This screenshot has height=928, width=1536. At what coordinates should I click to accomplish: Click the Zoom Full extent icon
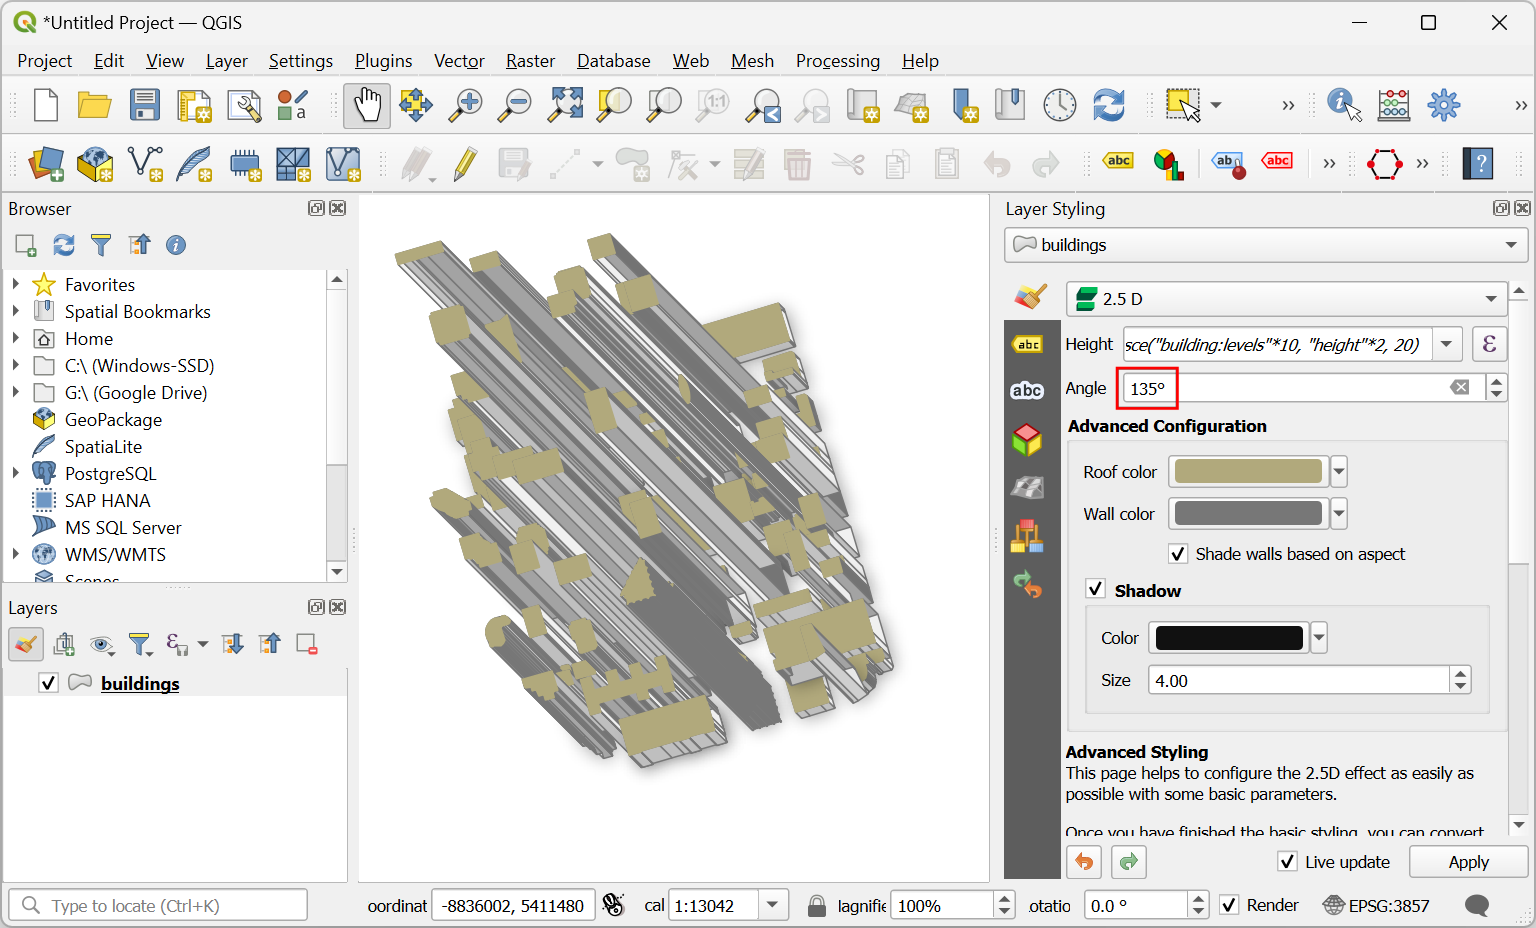point(565,106)
